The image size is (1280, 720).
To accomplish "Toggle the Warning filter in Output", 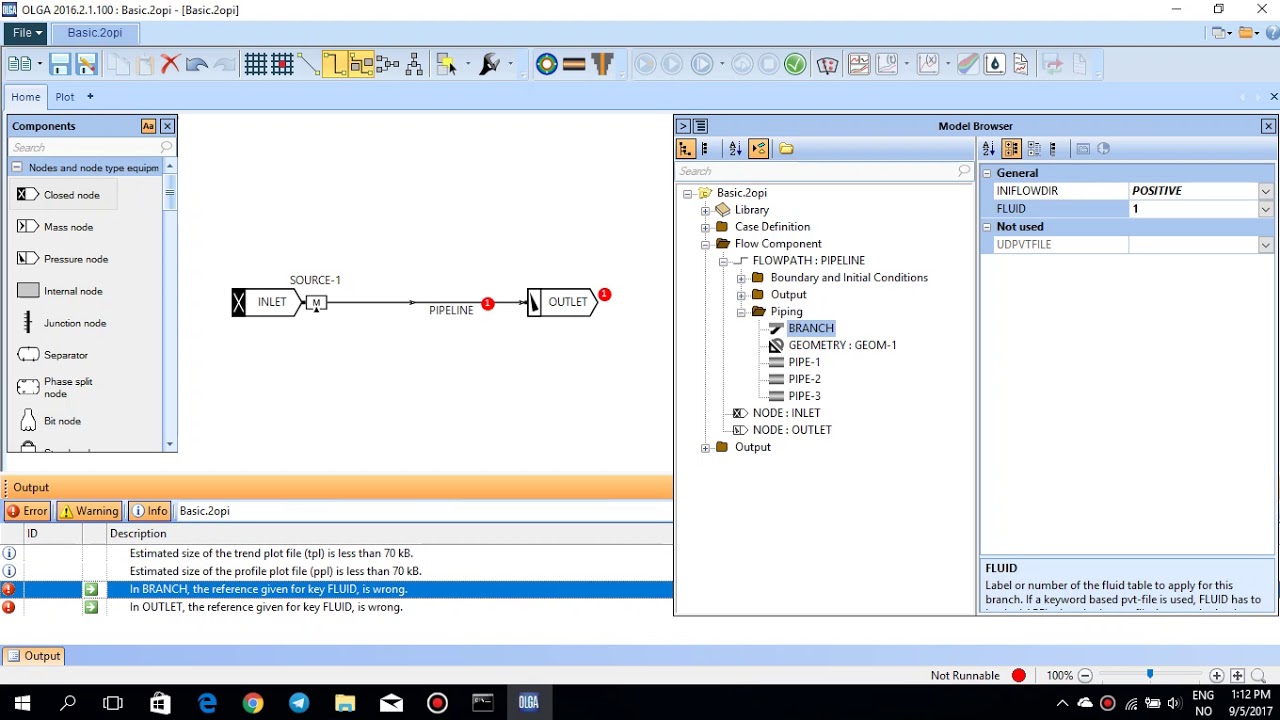I will click(x=89, y=511).
